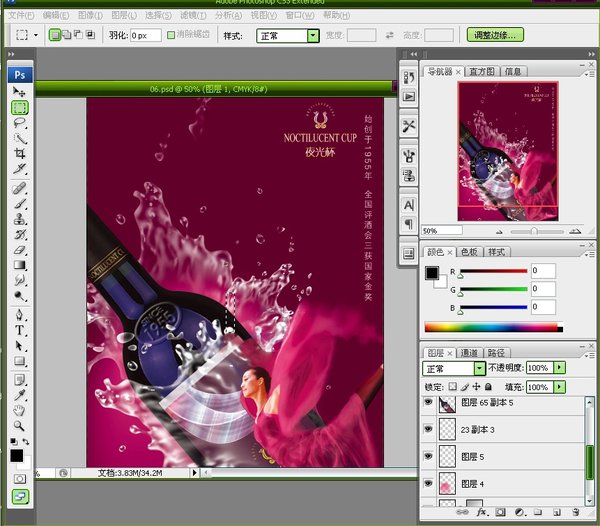Select the Eraser tool

coord(19,250)
